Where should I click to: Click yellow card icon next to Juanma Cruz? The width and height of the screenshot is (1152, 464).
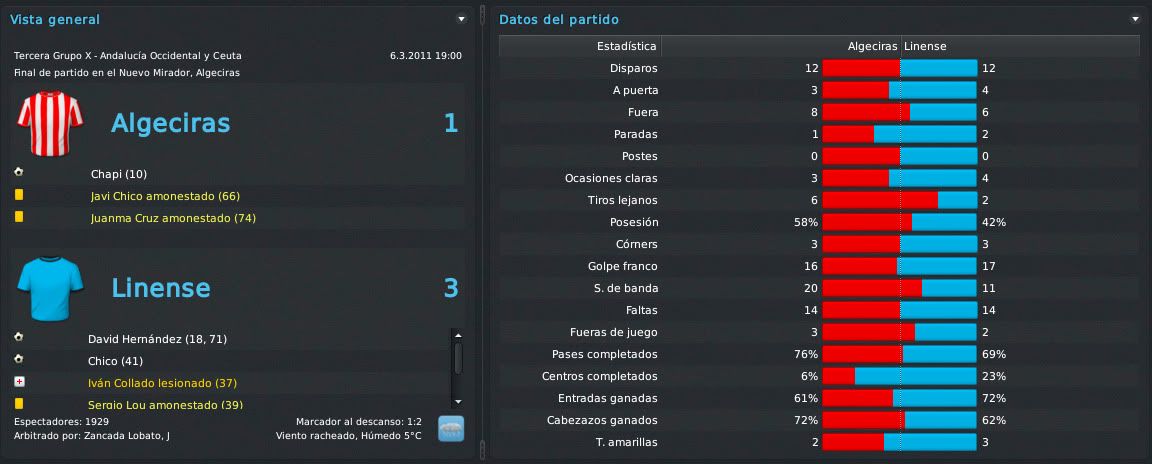[18, 217]
